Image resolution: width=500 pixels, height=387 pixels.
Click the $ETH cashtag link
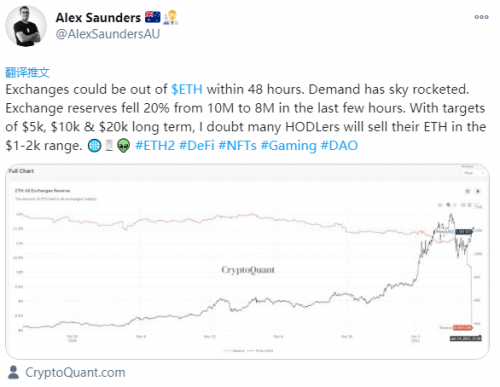pos(187,89)
